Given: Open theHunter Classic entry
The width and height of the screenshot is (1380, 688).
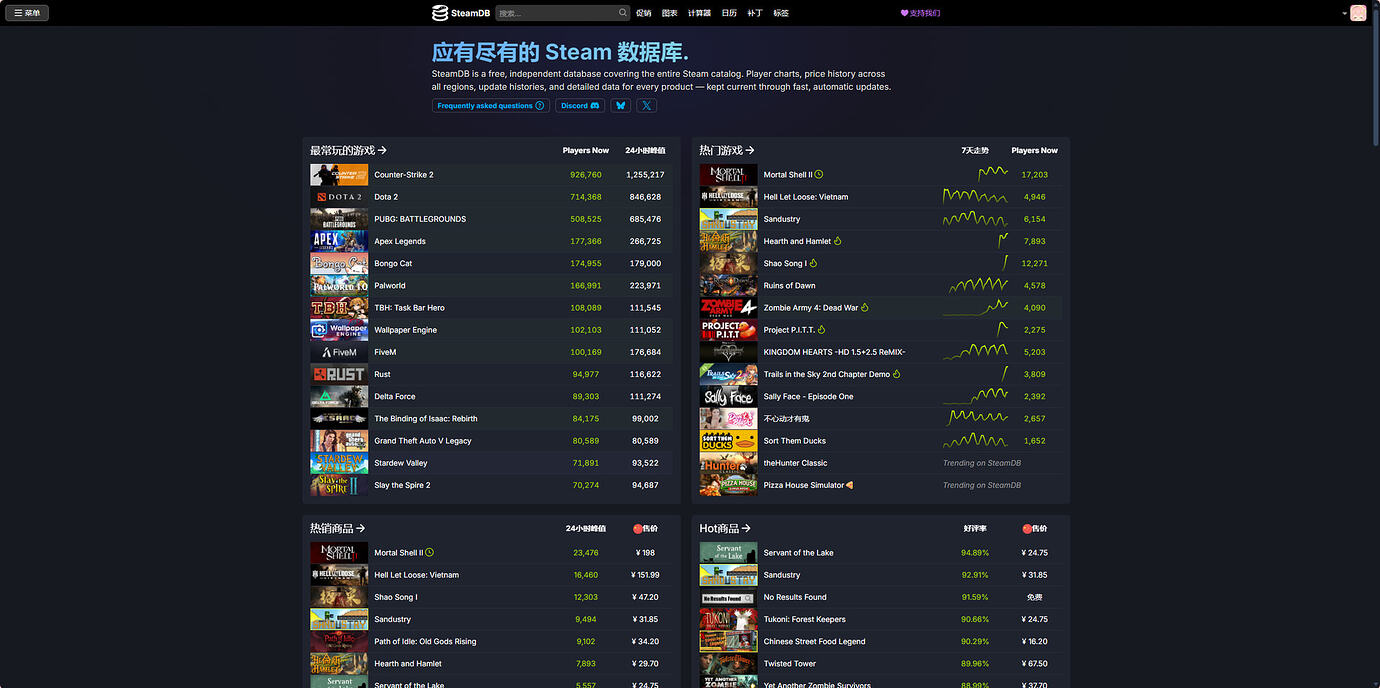Looking at the screenshot, I should click(880, 463).
